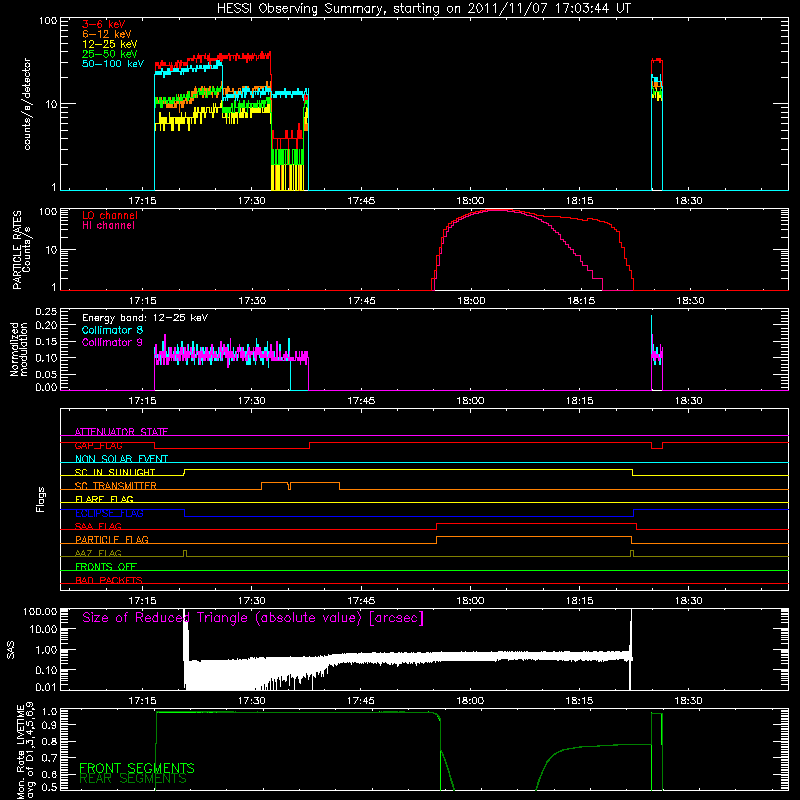The height and width of the screenshot is (800, 800).
Task: Select the REAR SEGMENTS legend label
Action: (133, 779)
